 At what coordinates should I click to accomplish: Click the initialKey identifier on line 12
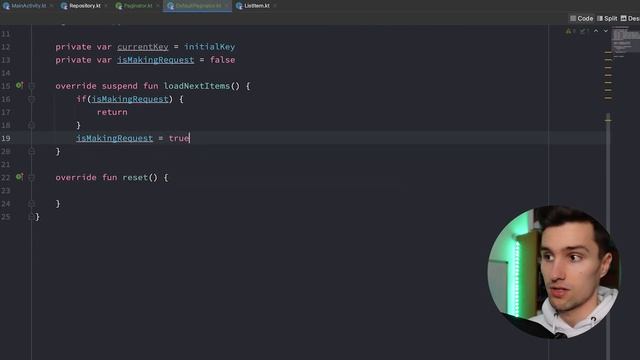coord(209,47)
